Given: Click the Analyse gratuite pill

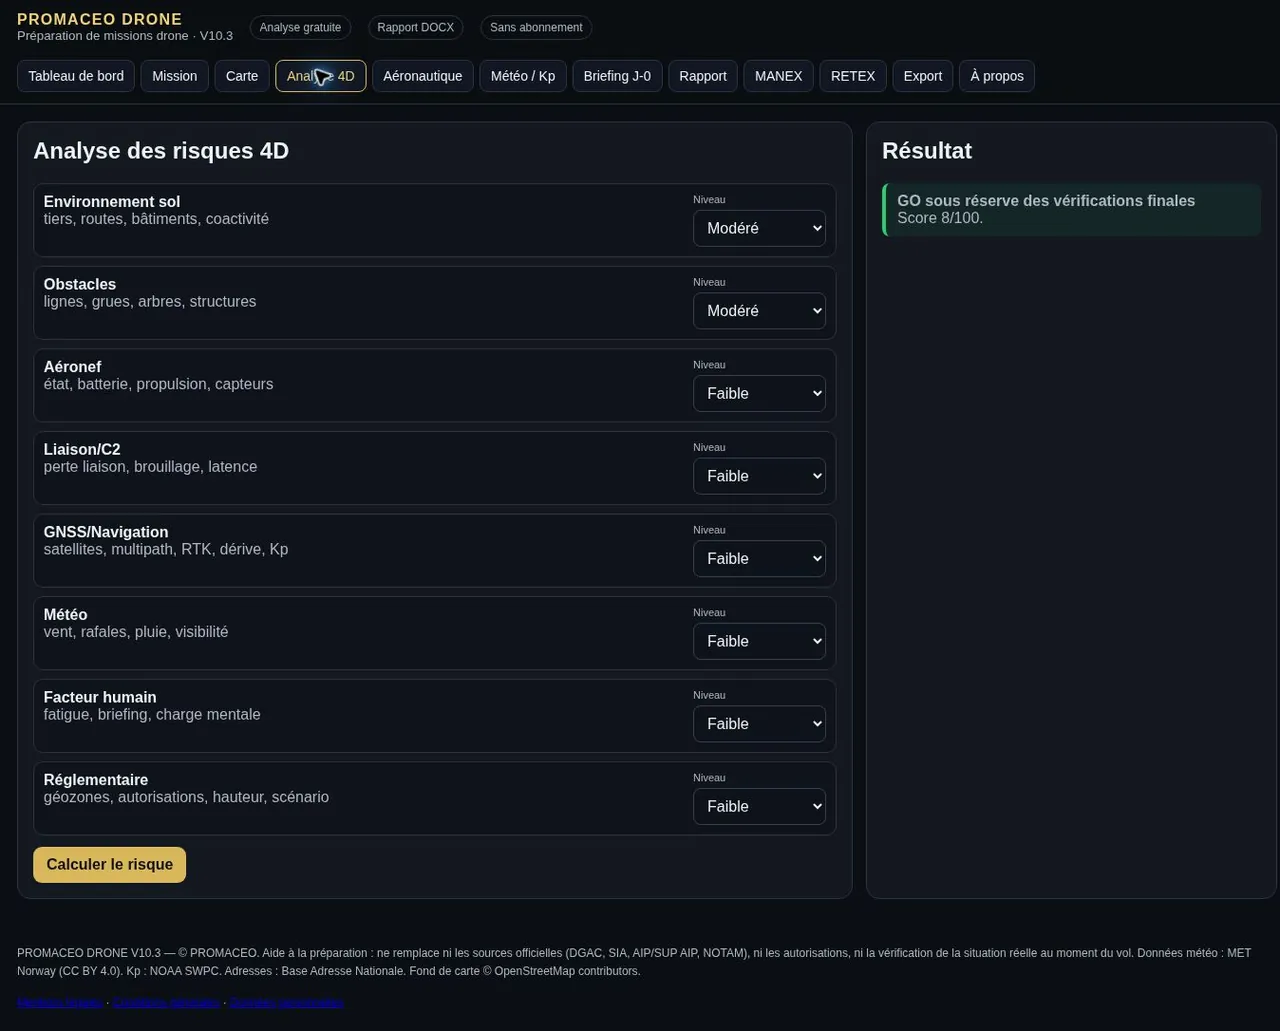Looking at the screenshot, I should pos(300,28).
